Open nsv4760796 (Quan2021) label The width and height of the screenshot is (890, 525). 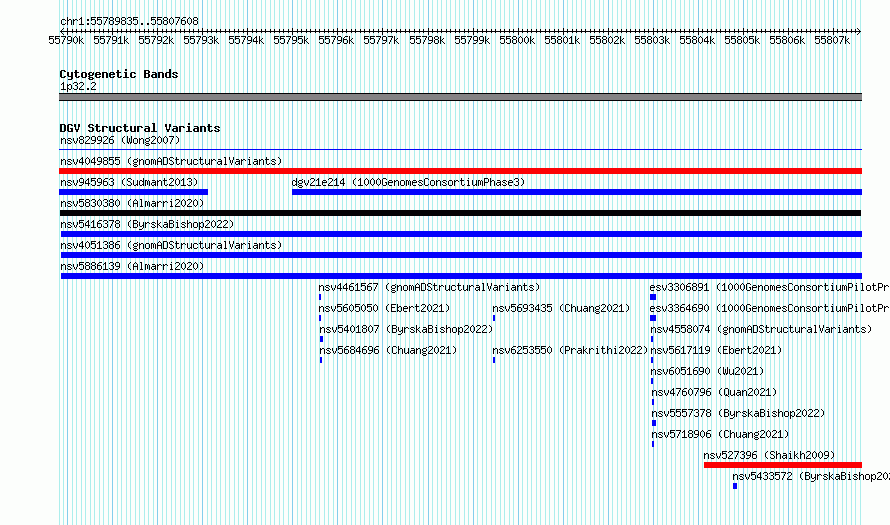[714, 392]
